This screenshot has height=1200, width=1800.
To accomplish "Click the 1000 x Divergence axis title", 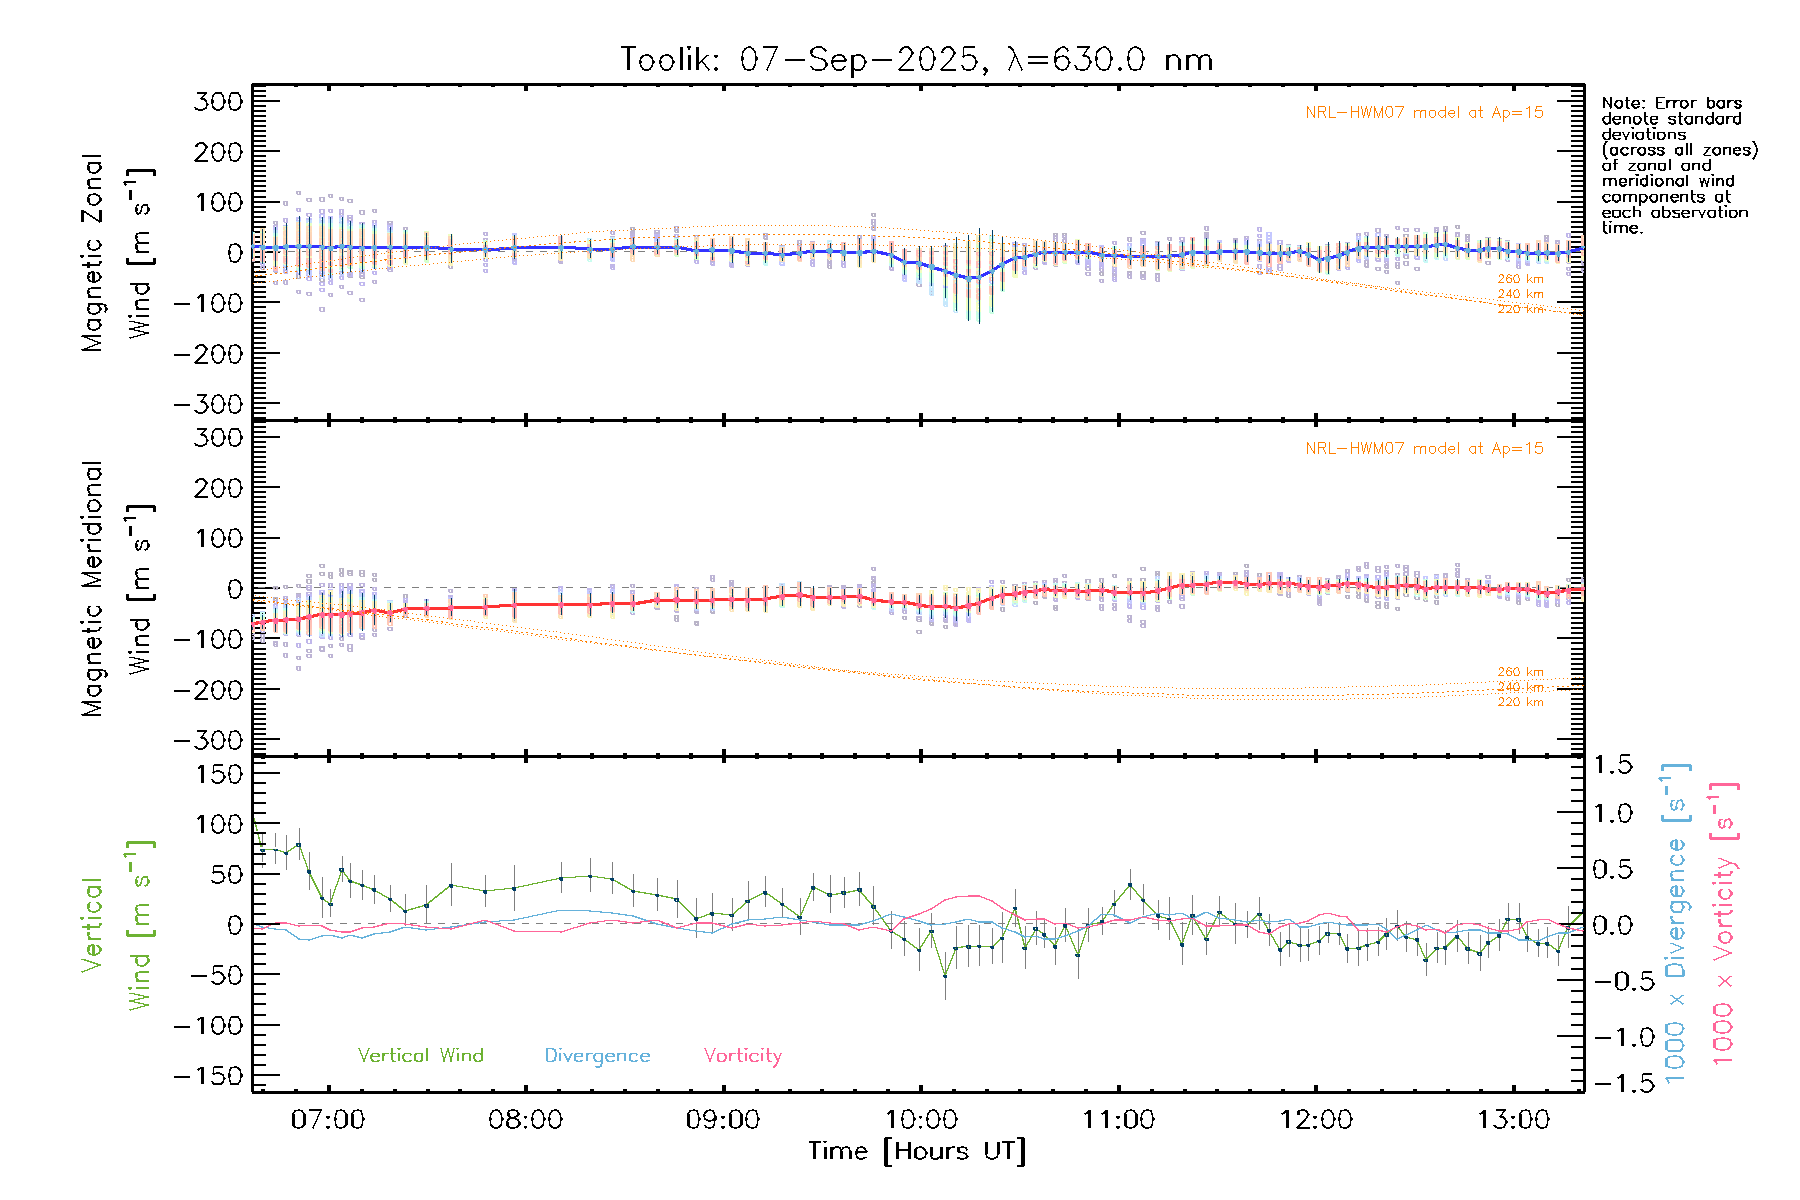I will (x=1676, y=923).
